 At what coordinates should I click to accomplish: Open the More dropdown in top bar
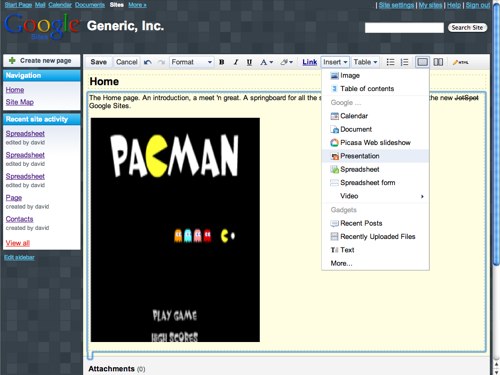point(137,5)
